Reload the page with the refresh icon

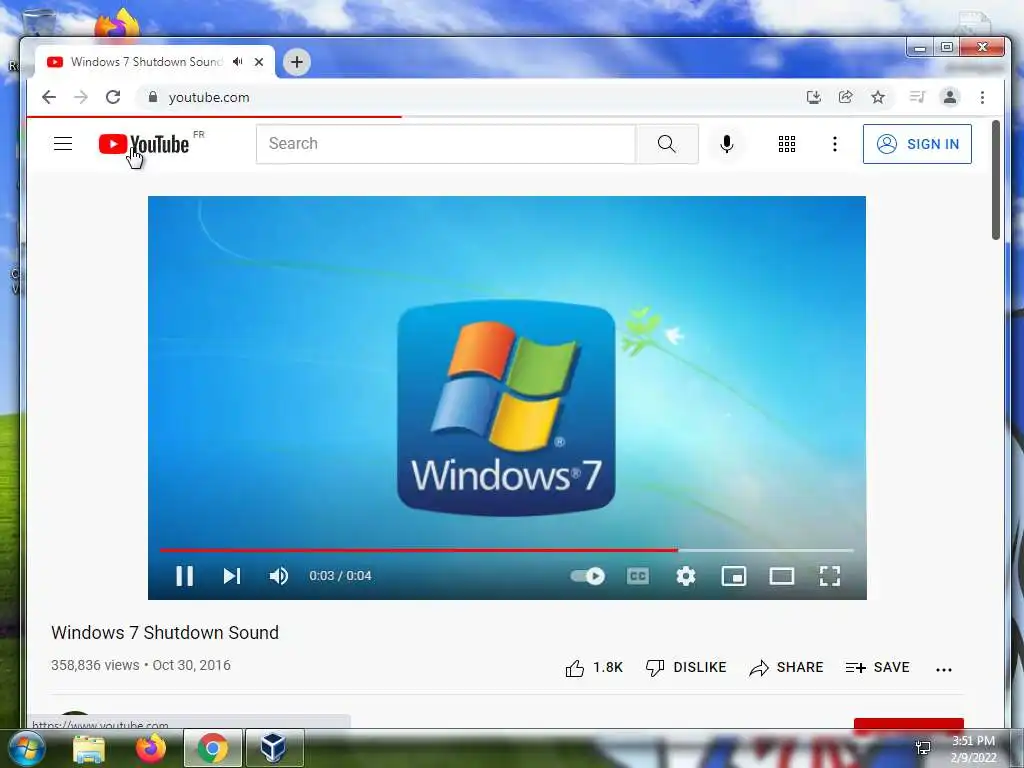pyautogui.click(x=113, y=97)
